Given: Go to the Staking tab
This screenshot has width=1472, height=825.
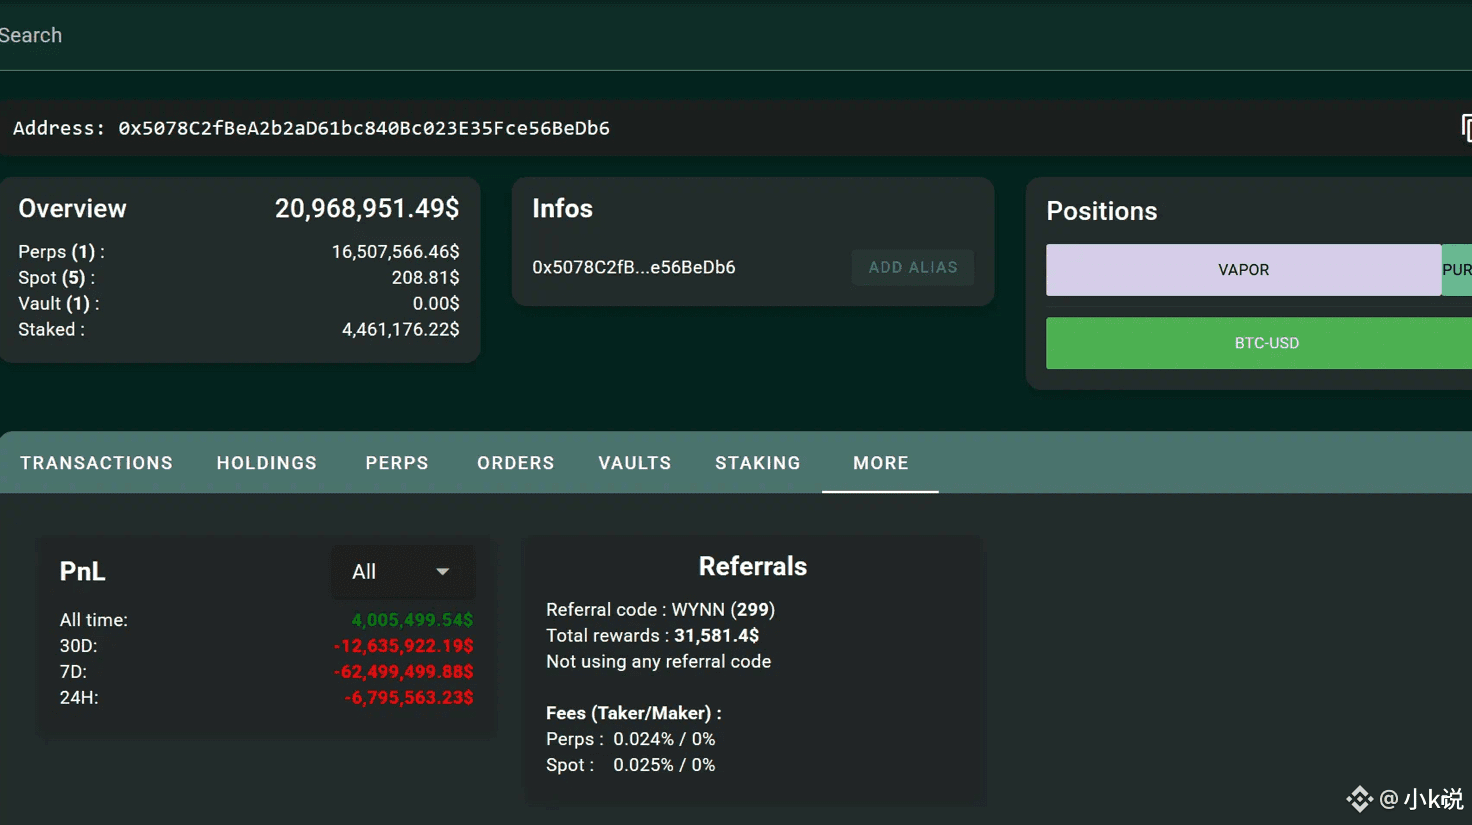Looking at the screenshot, I should pos(758,463).
